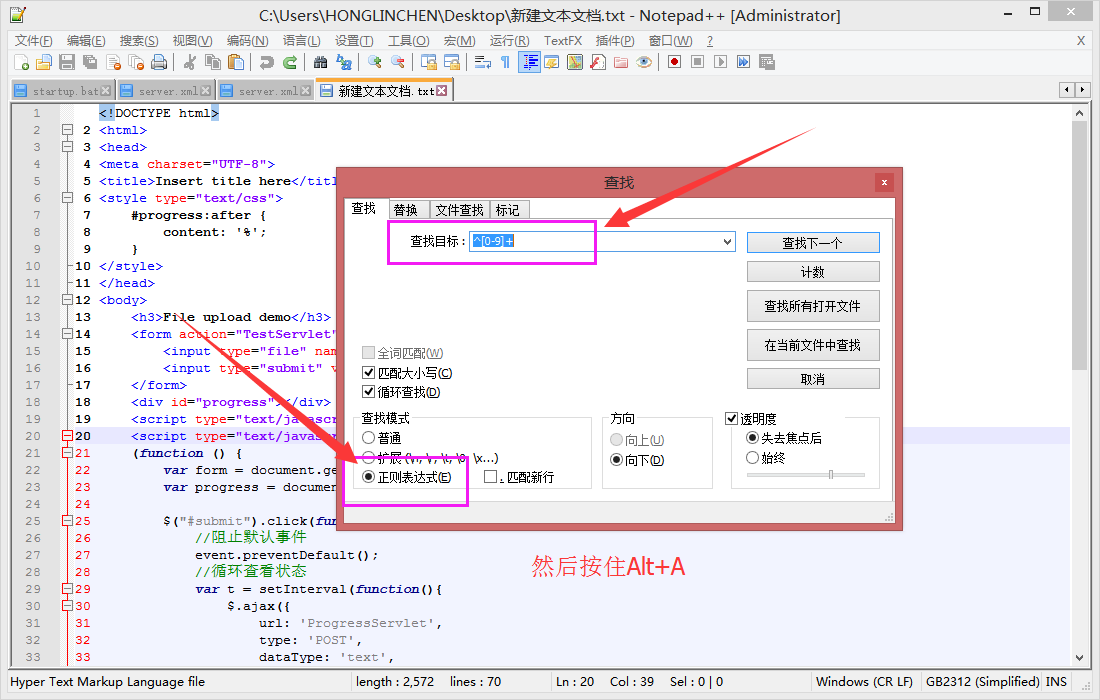This screenshot has width=1100, height=700.
Task: Click the editor vertical scrollbar thumb
Action: [x=1079, y=245]
